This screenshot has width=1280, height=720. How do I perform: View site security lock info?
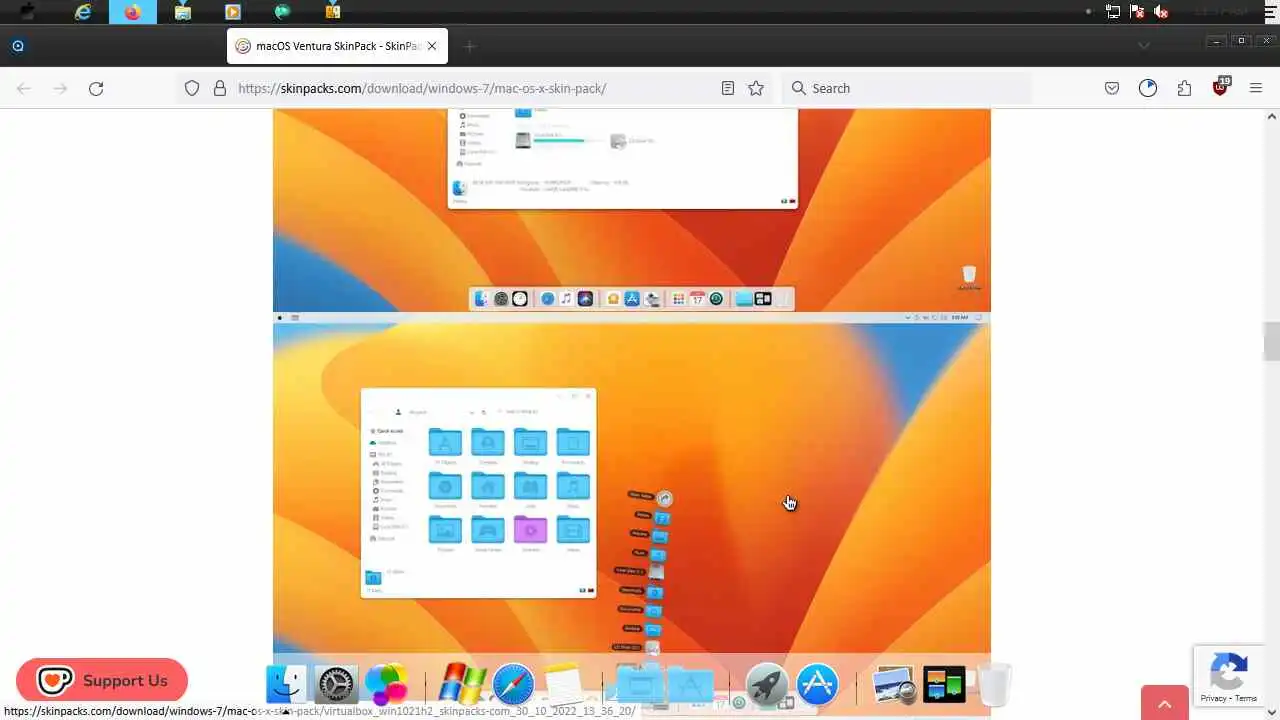pos(220,88)
